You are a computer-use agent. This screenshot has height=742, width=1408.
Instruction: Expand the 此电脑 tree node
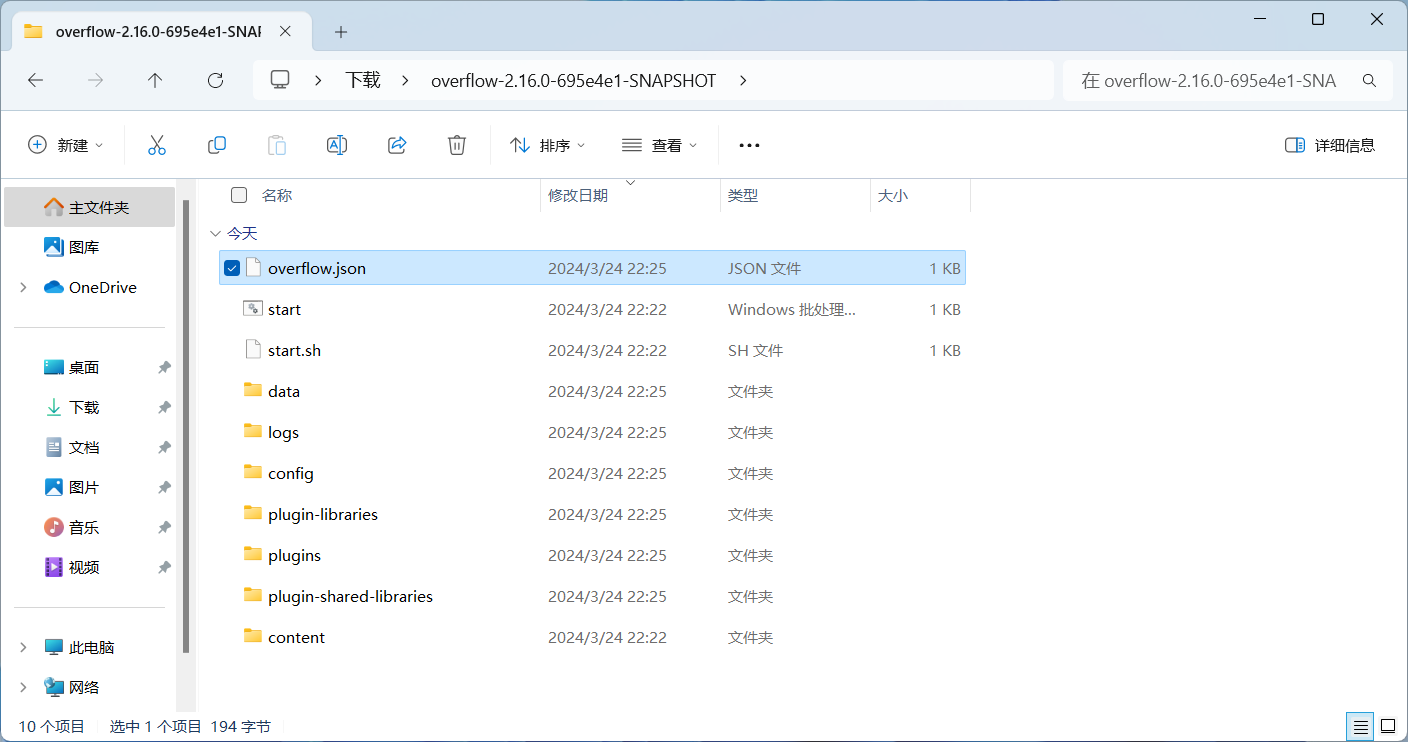[23, 647]
